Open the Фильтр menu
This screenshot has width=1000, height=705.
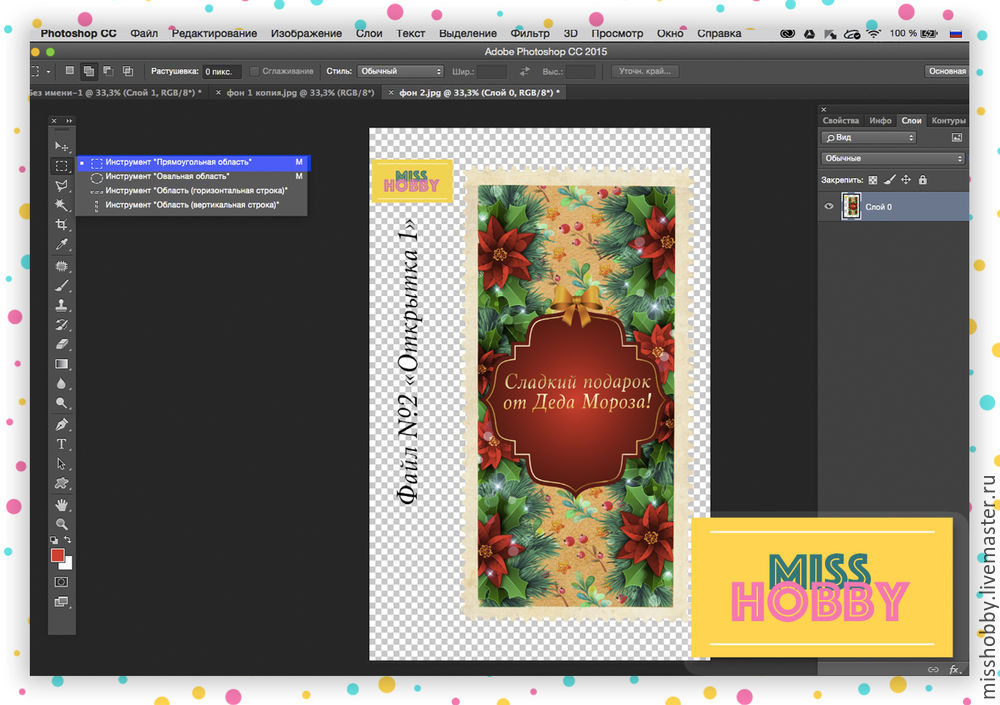click(529, 33)
